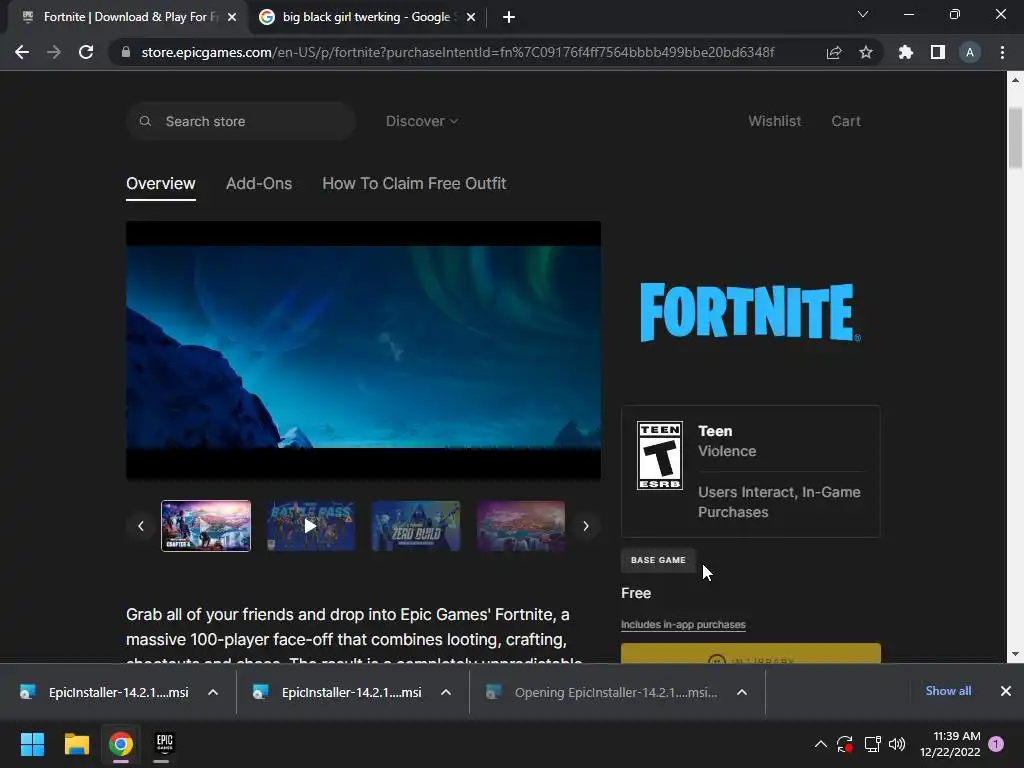This screenshot has width=1024, height=768.
Task: Play the Battle Pass video thumbnail
Action: click(311, 526)
